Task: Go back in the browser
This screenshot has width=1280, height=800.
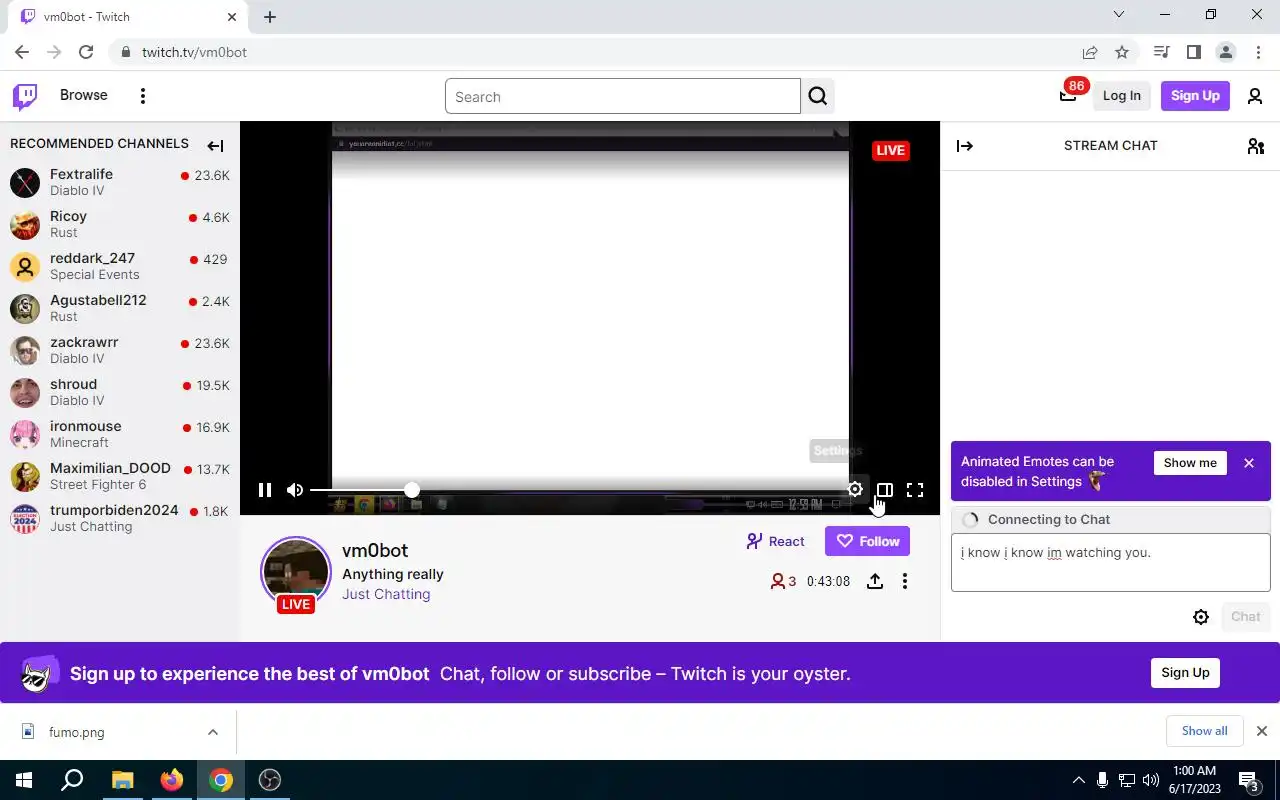Action: 22,52
